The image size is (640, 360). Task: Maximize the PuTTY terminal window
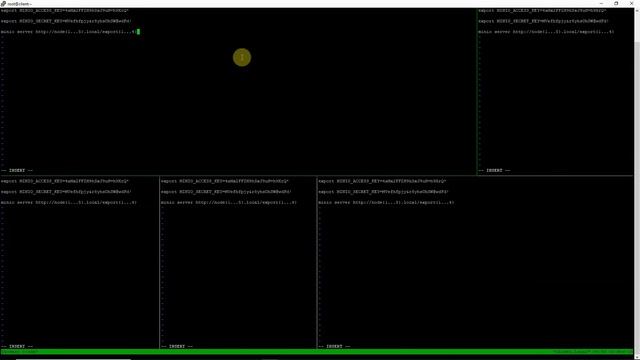coord(616,3)
